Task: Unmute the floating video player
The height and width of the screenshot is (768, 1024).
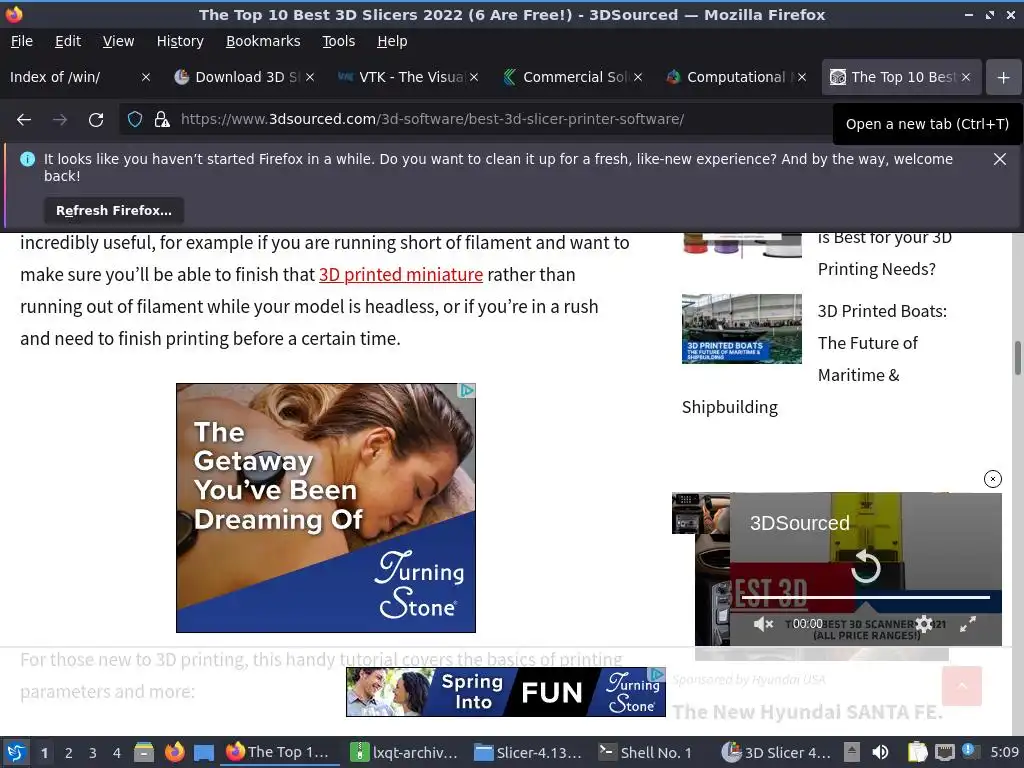Action: point(763,624)
